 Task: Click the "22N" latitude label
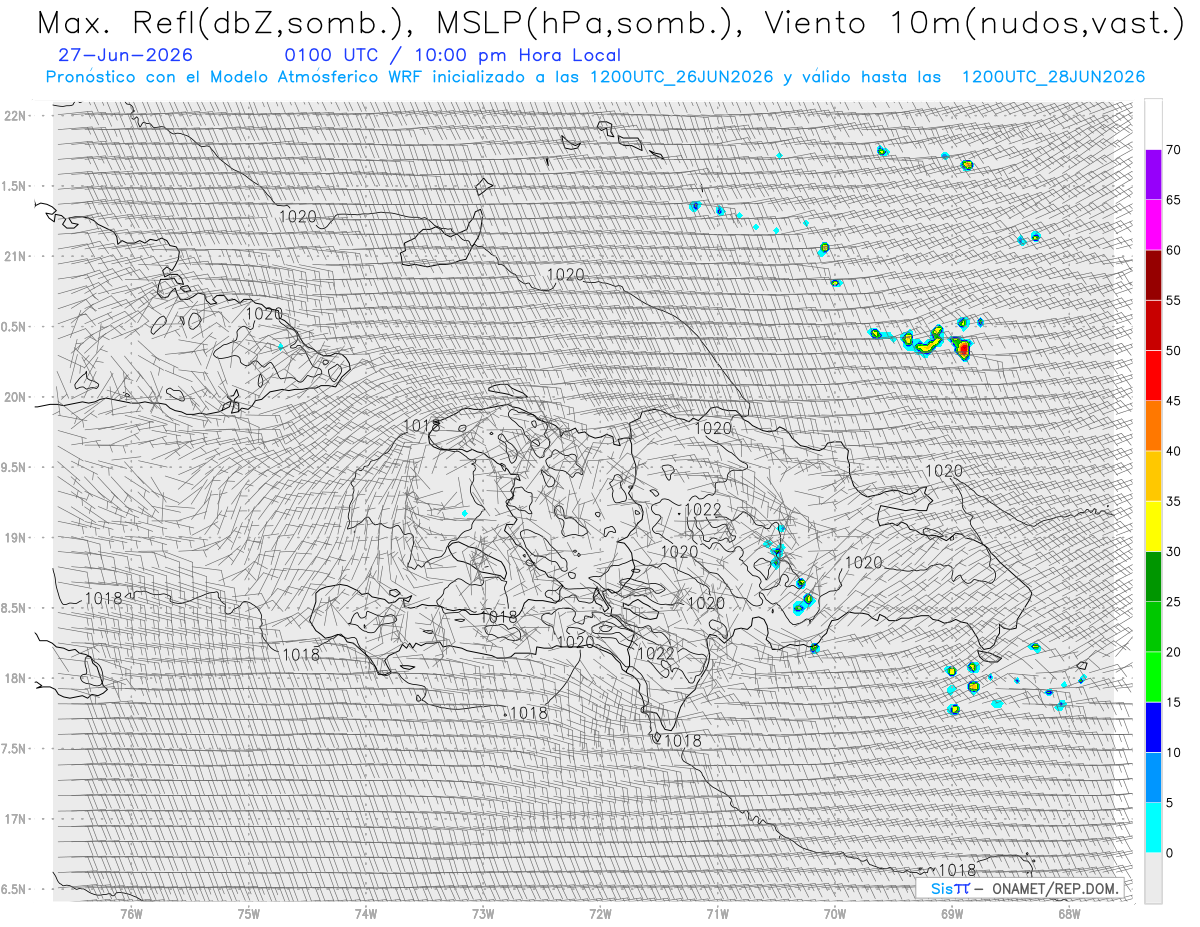[16, 115]
